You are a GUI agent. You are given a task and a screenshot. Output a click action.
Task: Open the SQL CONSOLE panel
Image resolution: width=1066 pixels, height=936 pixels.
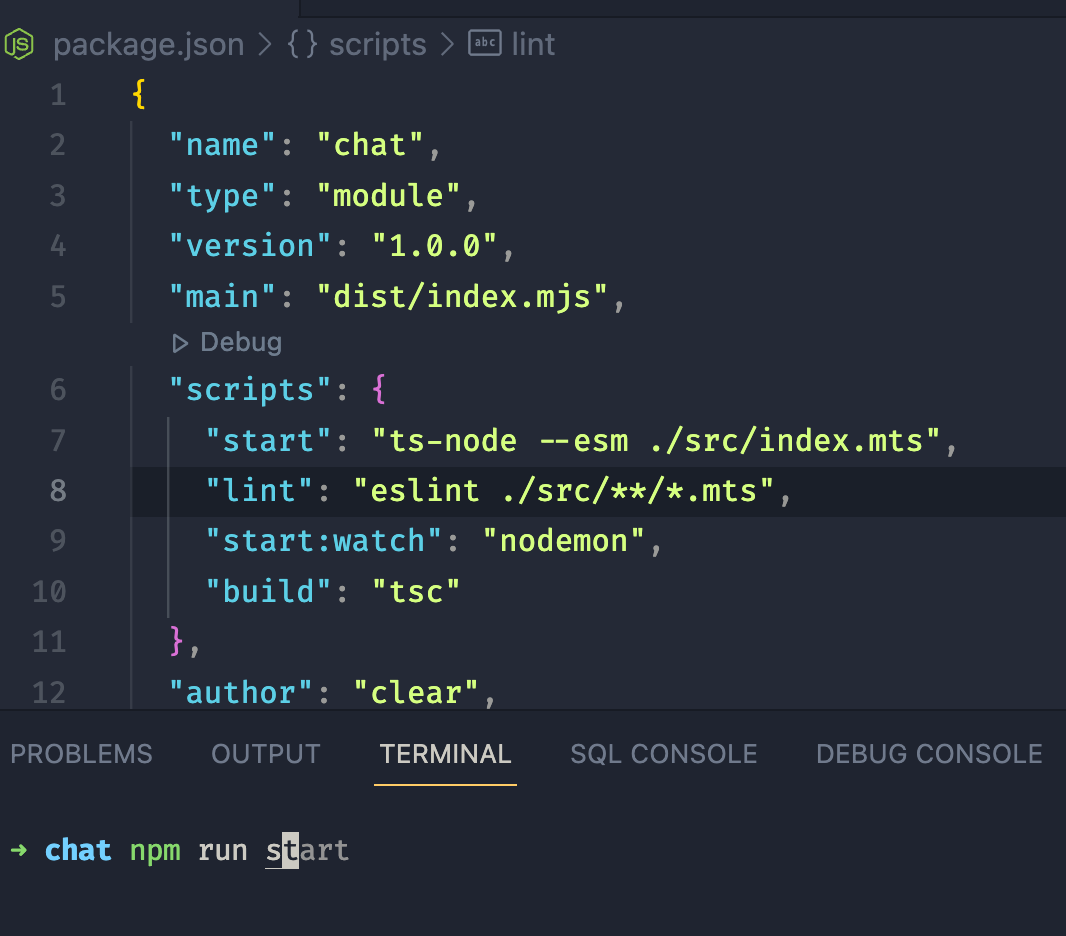pos(663,754)
